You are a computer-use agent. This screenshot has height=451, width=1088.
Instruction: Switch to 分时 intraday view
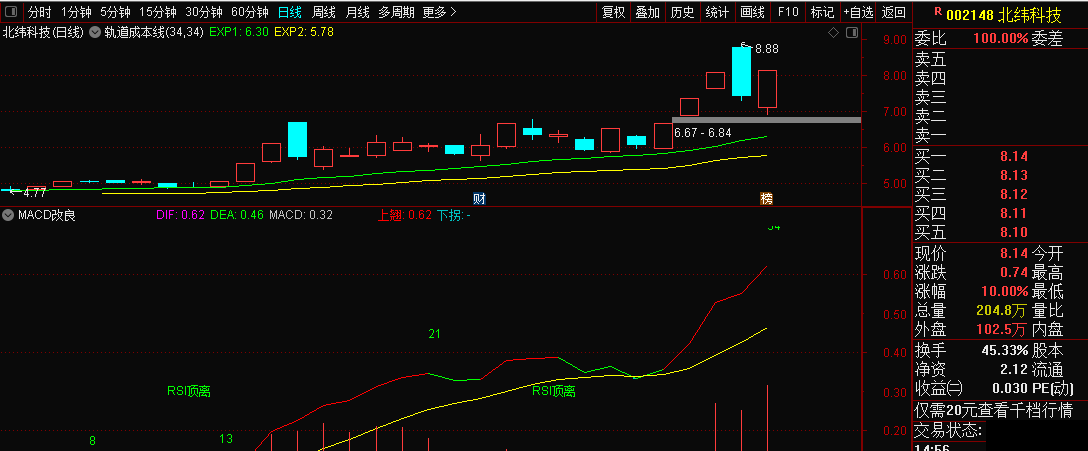40,12
